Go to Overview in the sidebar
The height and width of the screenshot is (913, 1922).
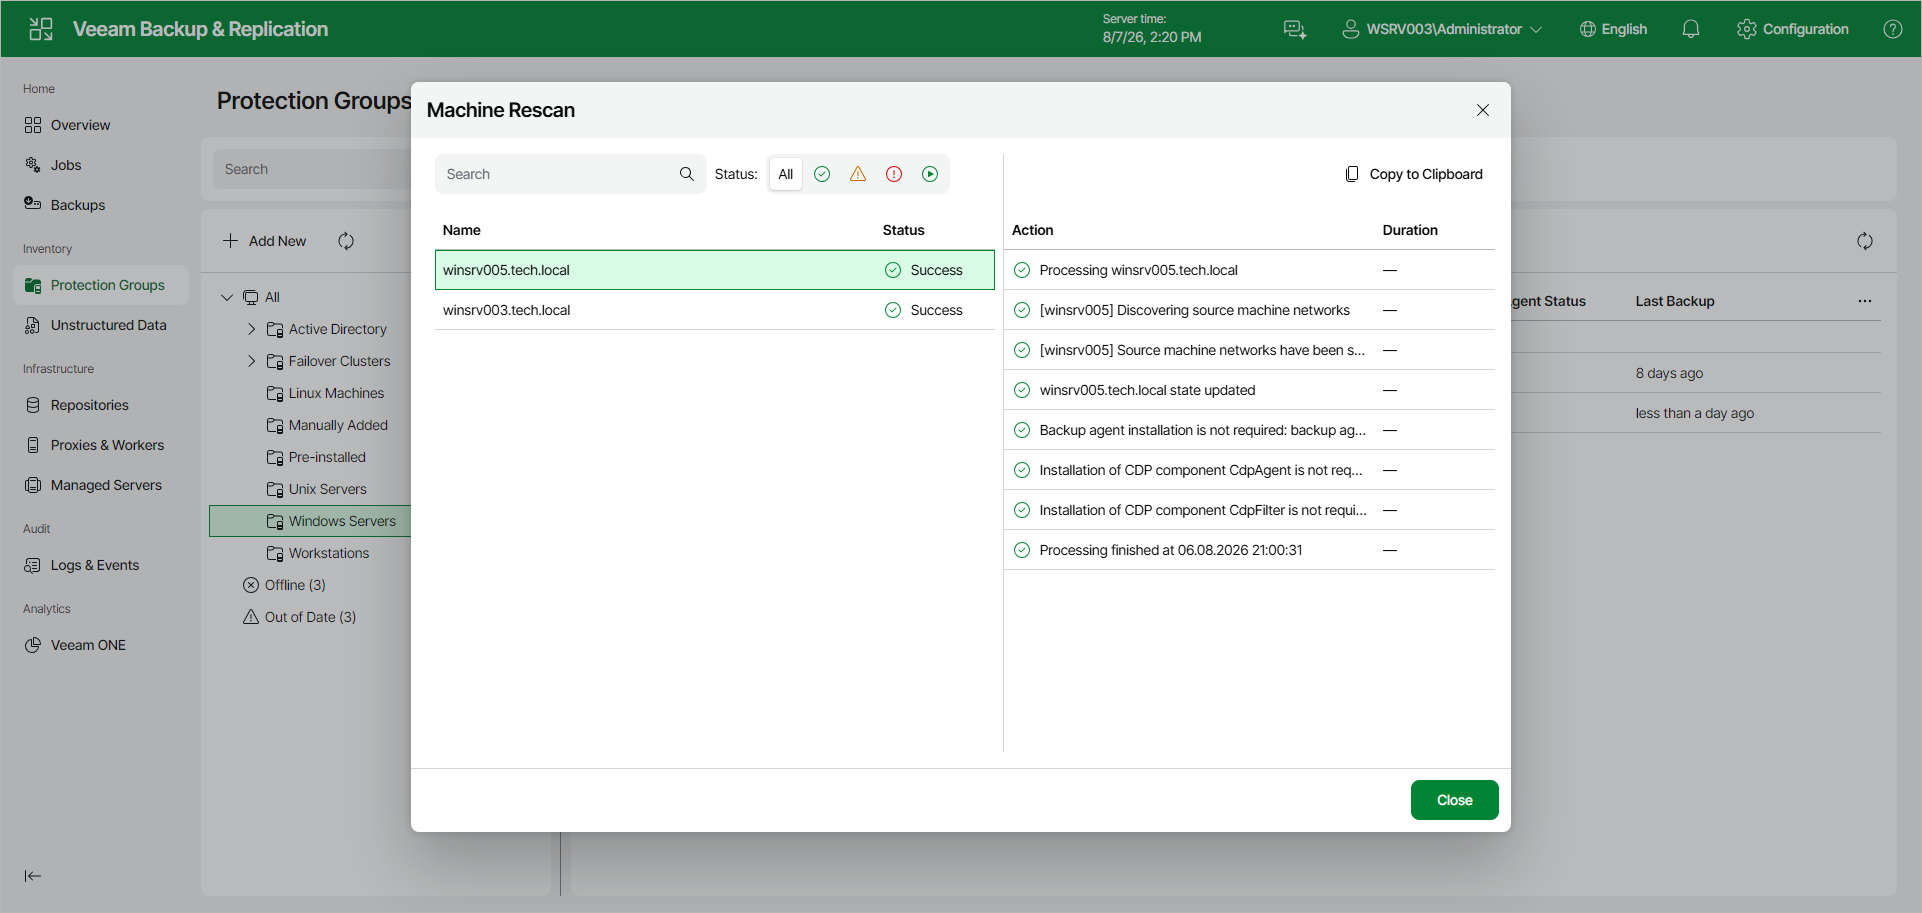coord(101,125)
